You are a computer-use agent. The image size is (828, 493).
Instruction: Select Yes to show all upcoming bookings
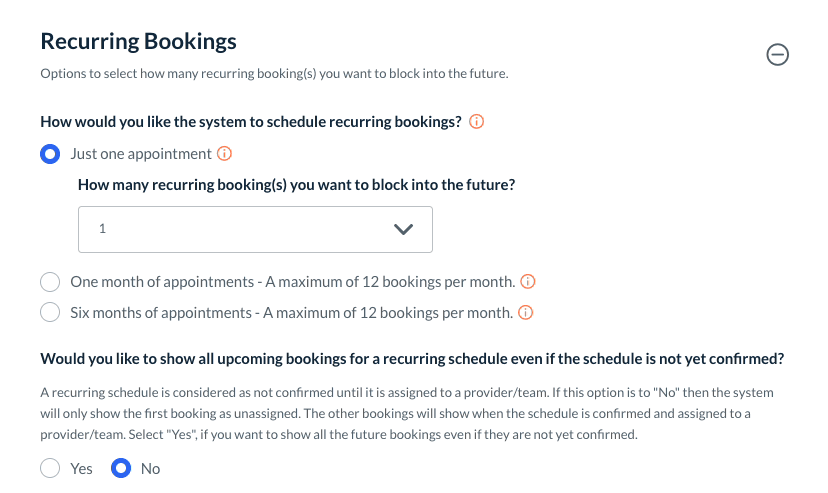click(x=50, y=468)
